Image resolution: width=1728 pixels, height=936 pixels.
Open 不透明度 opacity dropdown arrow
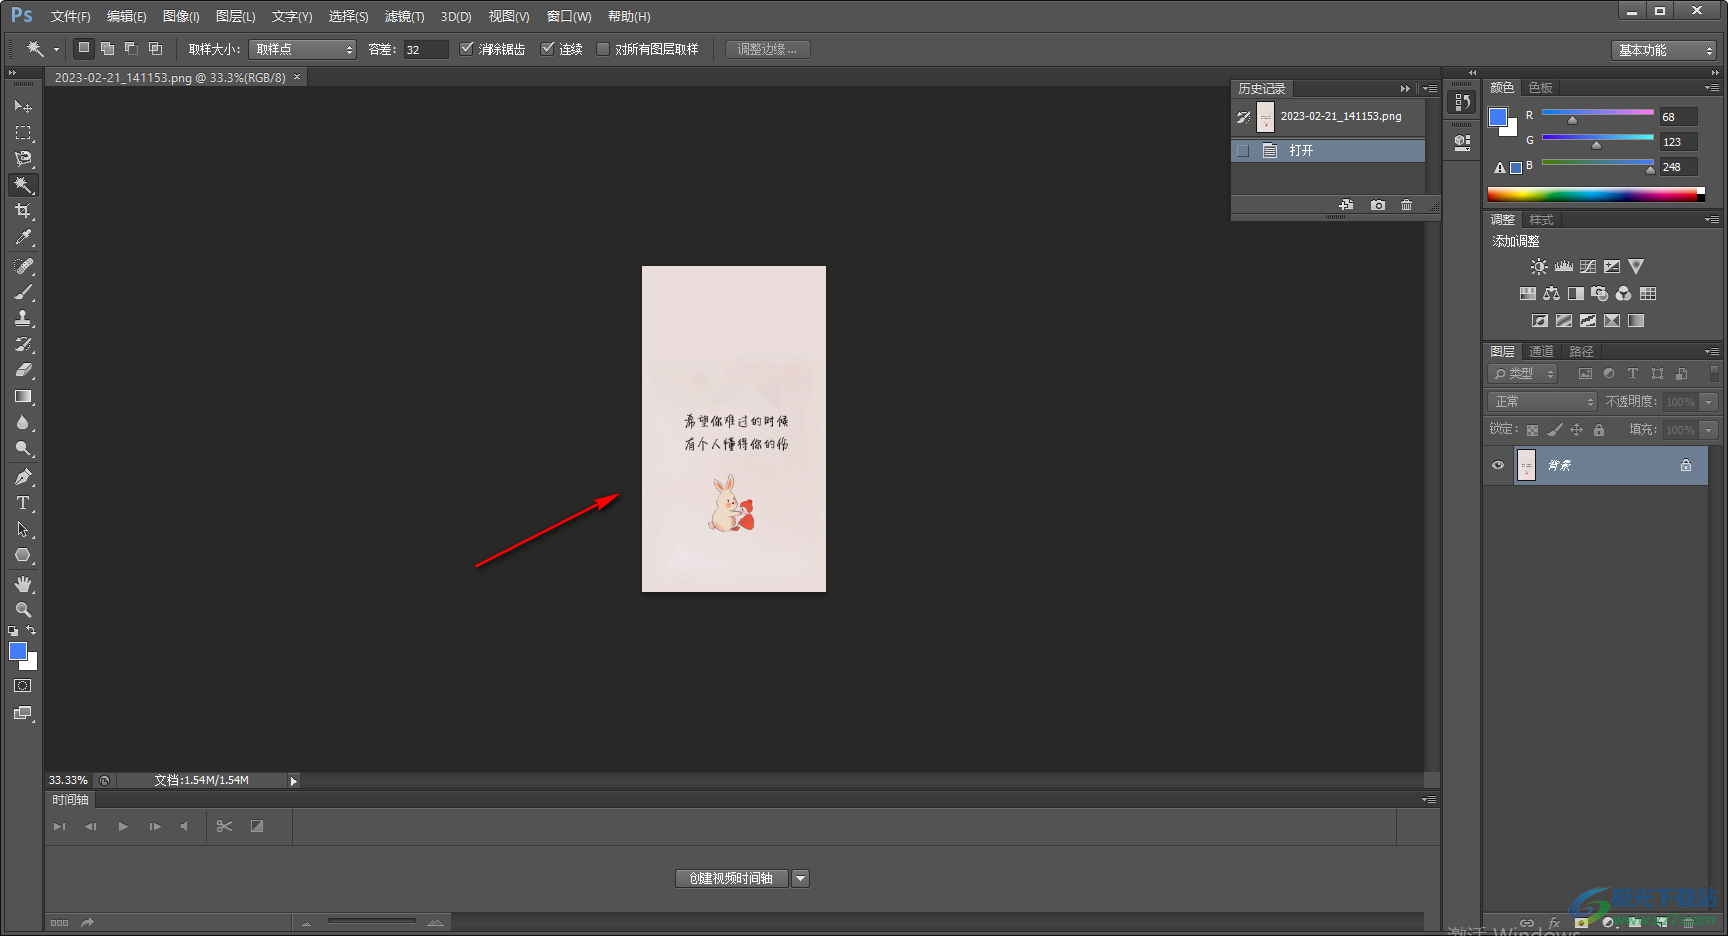click(x=1709, y=401)
